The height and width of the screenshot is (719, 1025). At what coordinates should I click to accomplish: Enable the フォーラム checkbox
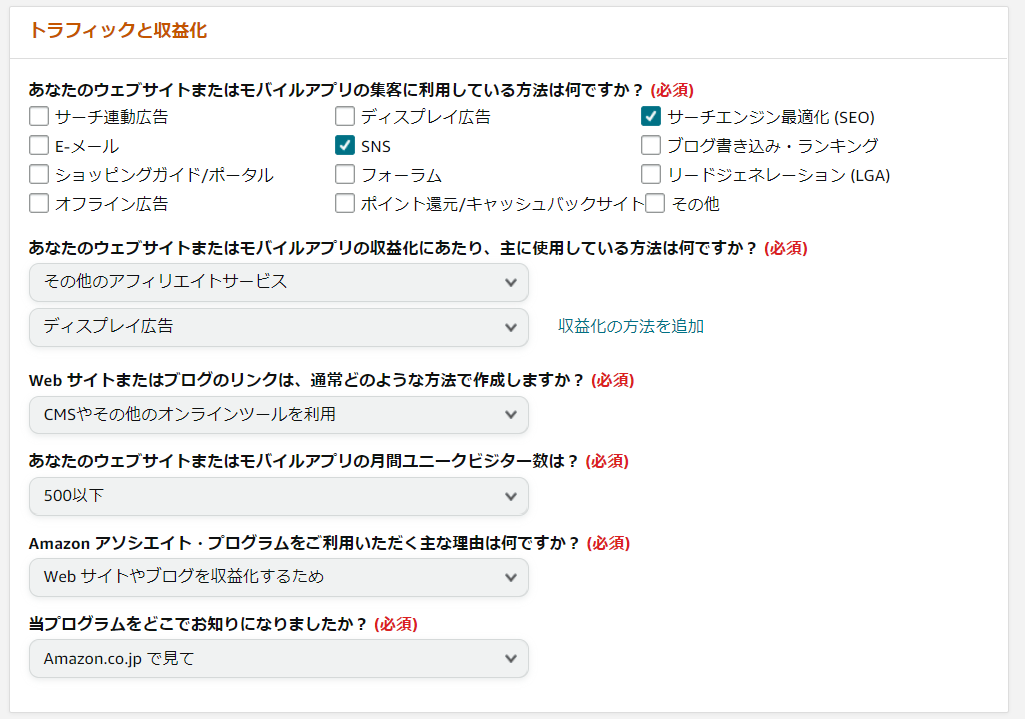[345, 175]
